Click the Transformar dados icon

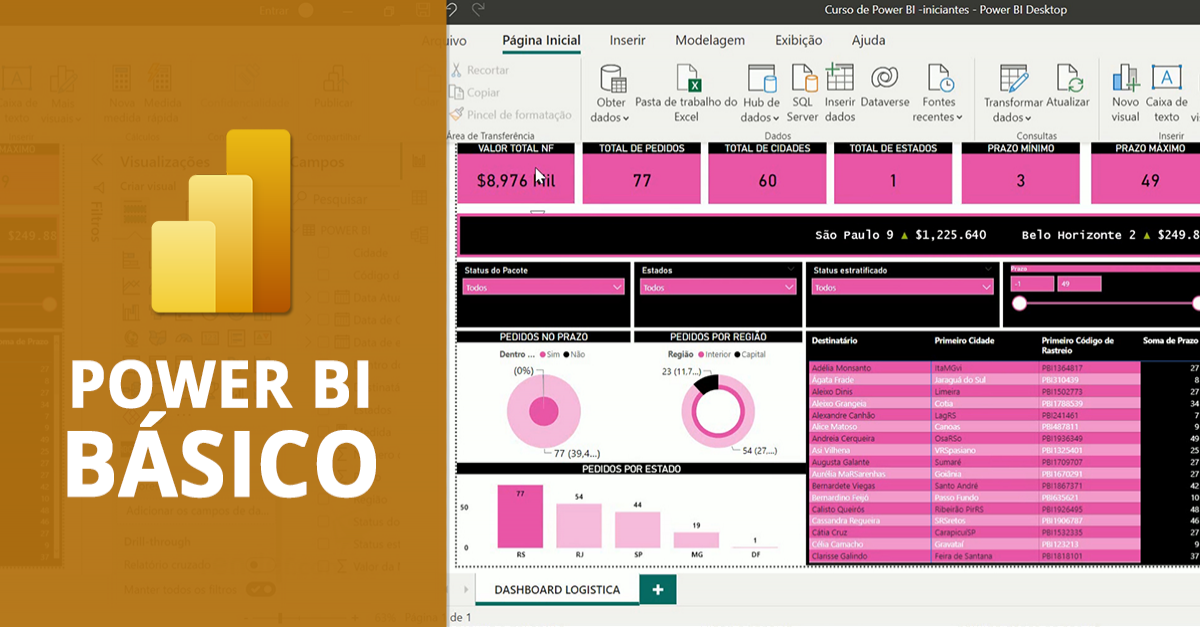[x=1014, y=78]
